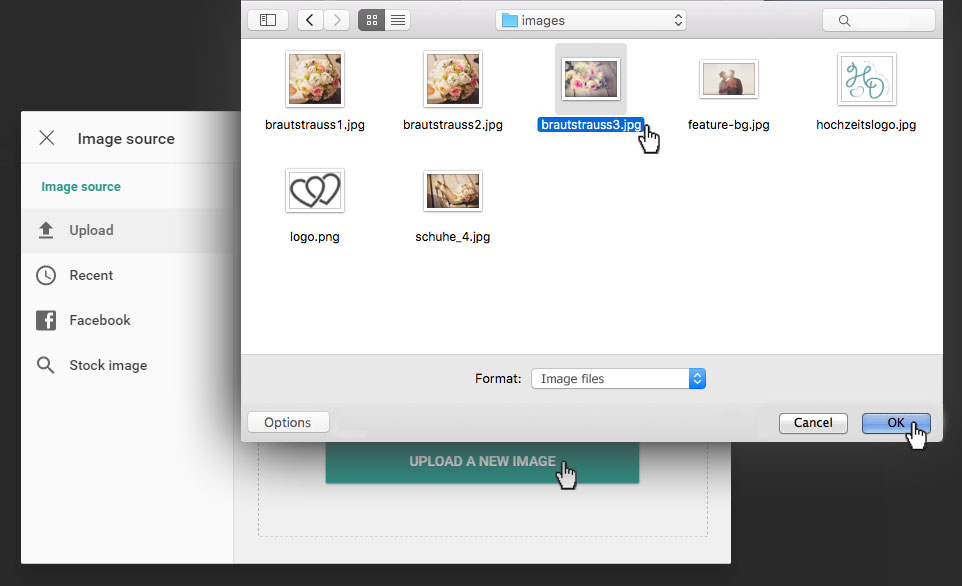Select the brautstrauss1.jpg thumbnail
The width and height of the screenshot is (962, 586).
pos(315,79)
